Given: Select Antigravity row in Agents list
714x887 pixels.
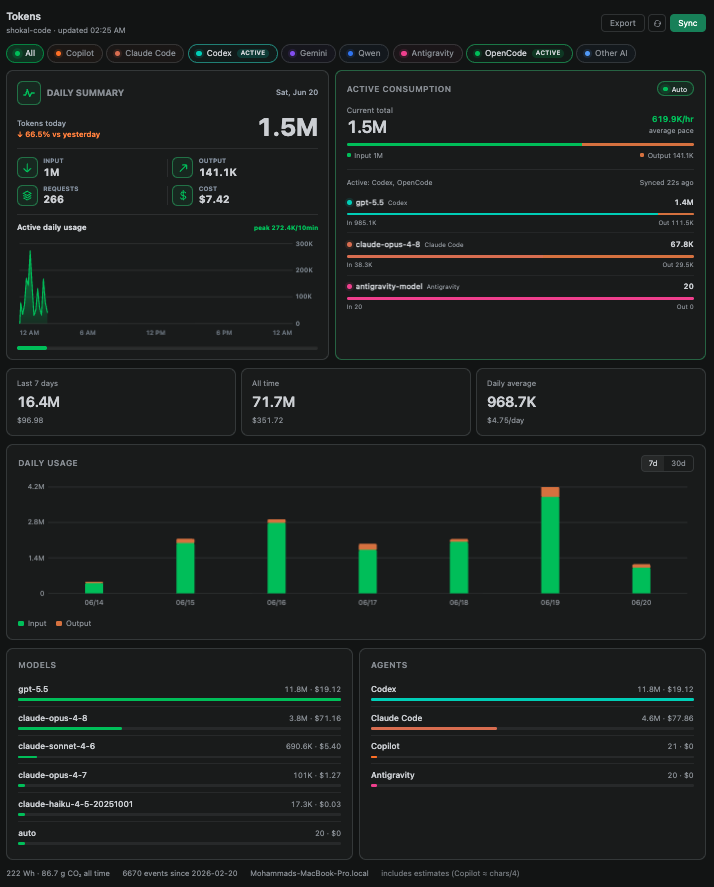Looking at the screenshot, I should tap(532, 778).
